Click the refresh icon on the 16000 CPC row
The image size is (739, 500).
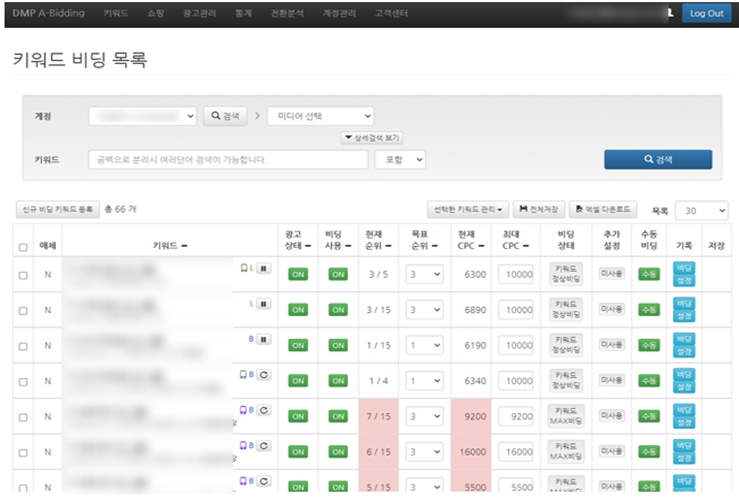(x=263, y=446)
